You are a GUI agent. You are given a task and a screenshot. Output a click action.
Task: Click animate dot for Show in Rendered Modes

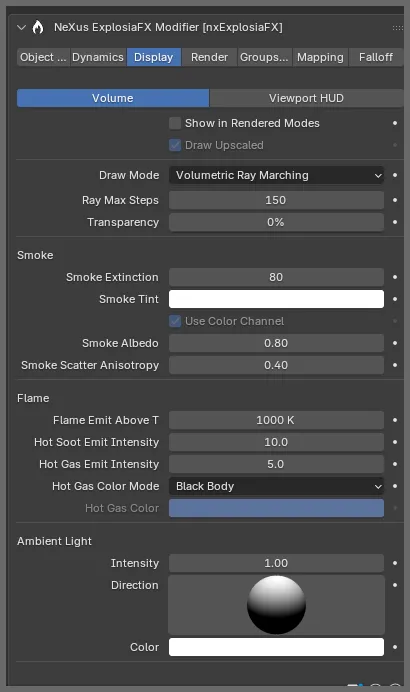pos(395,123)
